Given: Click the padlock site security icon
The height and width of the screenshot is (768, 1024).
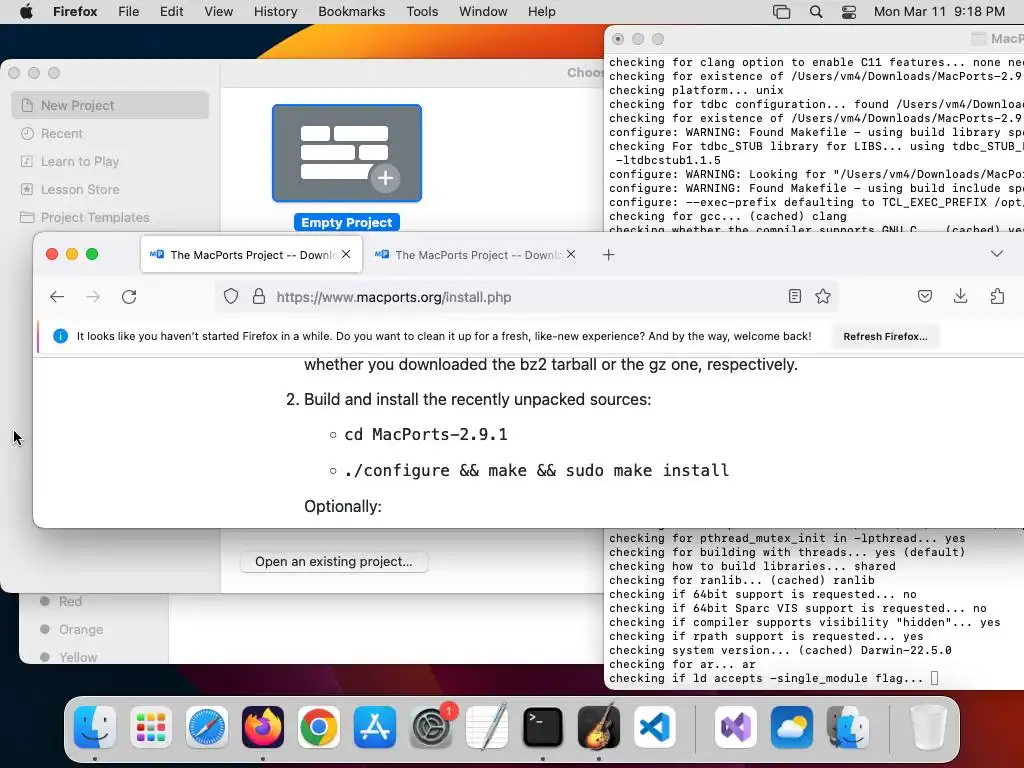Looking at the screenshot, I should tap(259, 296).
